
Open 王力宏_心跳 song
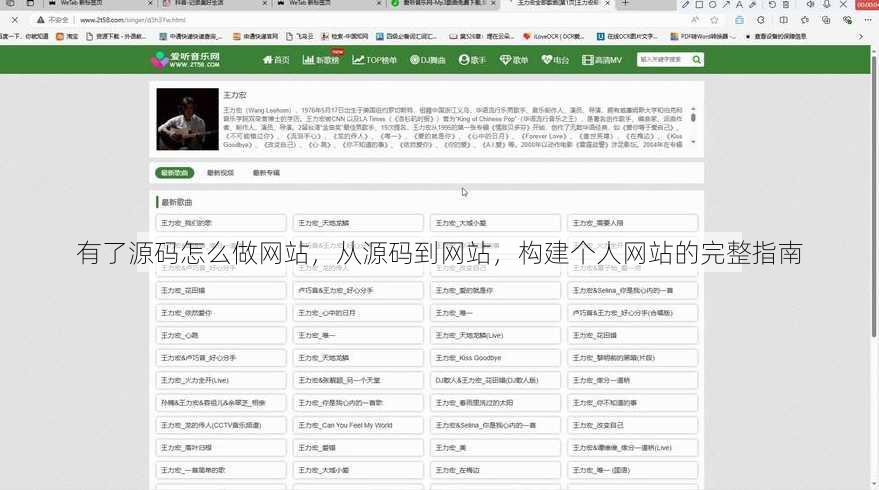point(221,335)
